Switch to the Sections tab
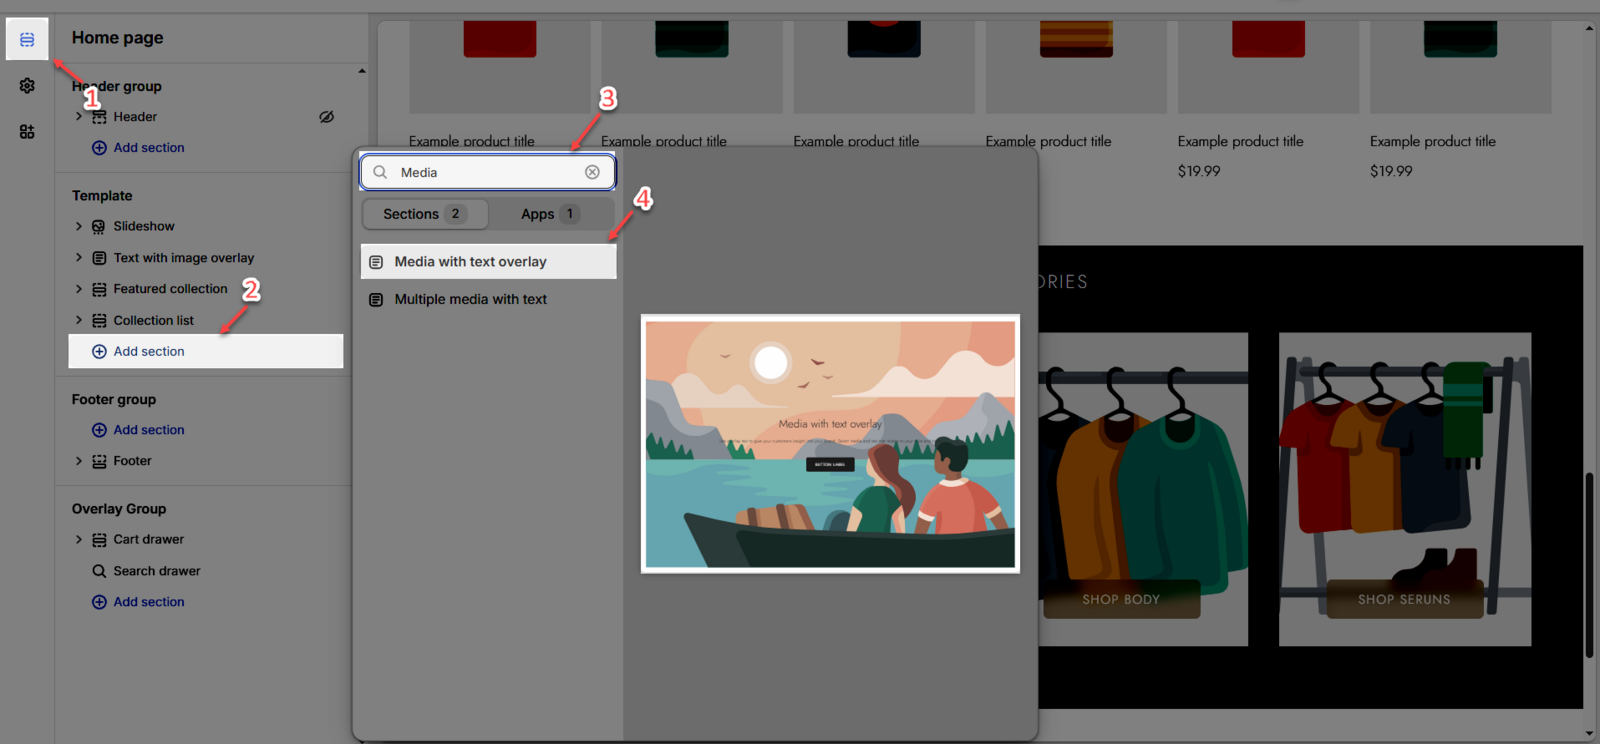1600x744 pixels. [424, 214]
